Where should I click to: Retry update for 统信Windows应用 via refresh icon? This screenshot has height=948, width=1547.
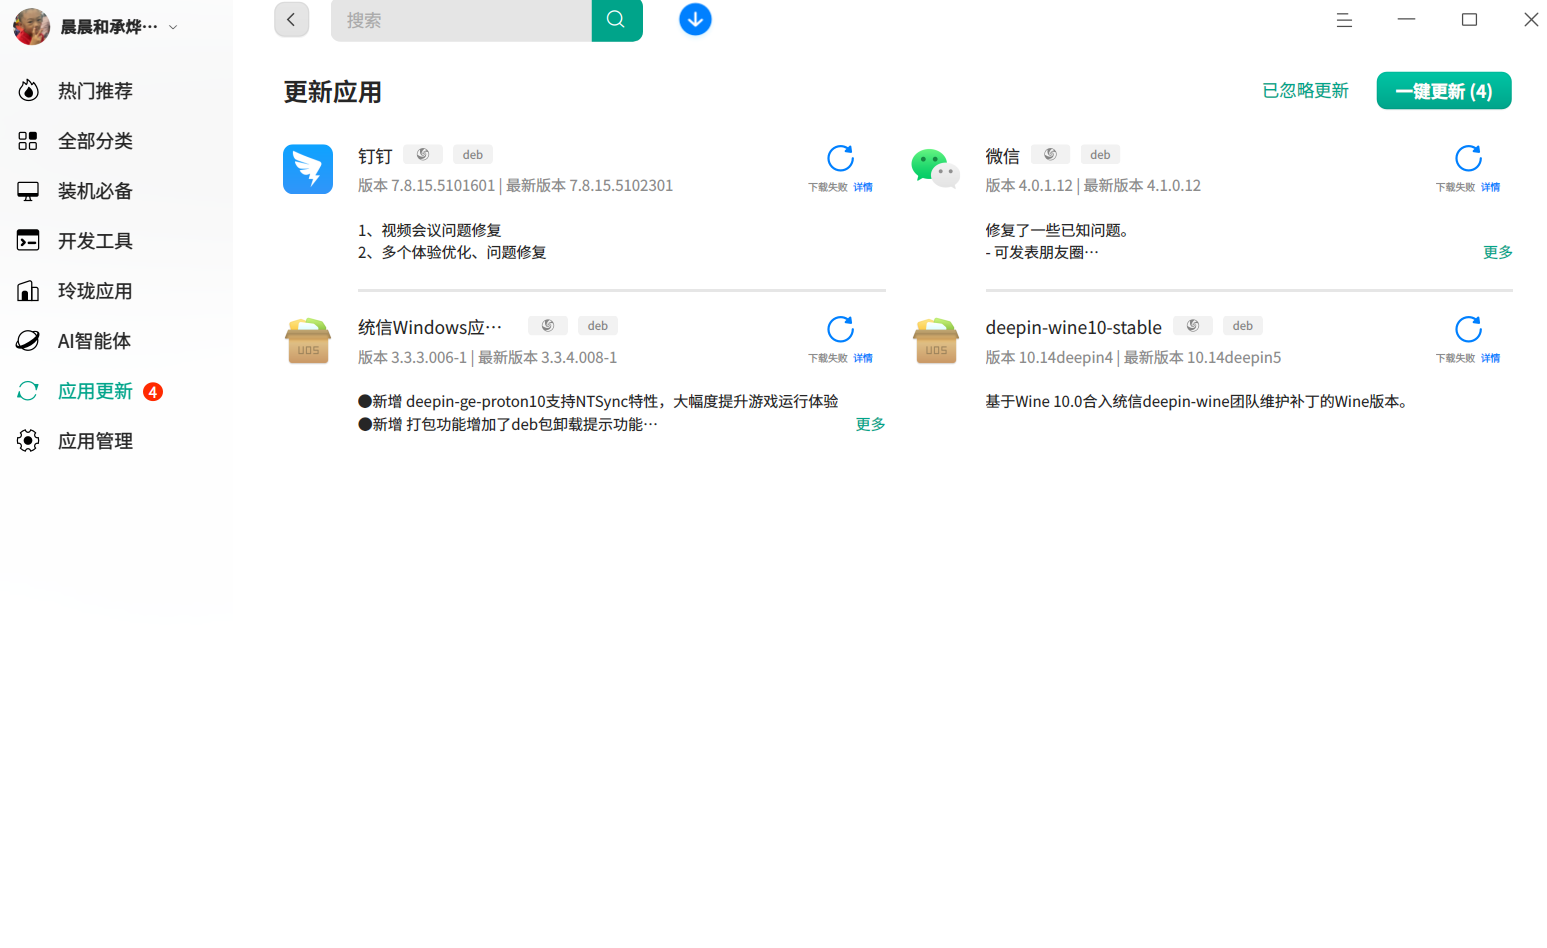(840, 329)
